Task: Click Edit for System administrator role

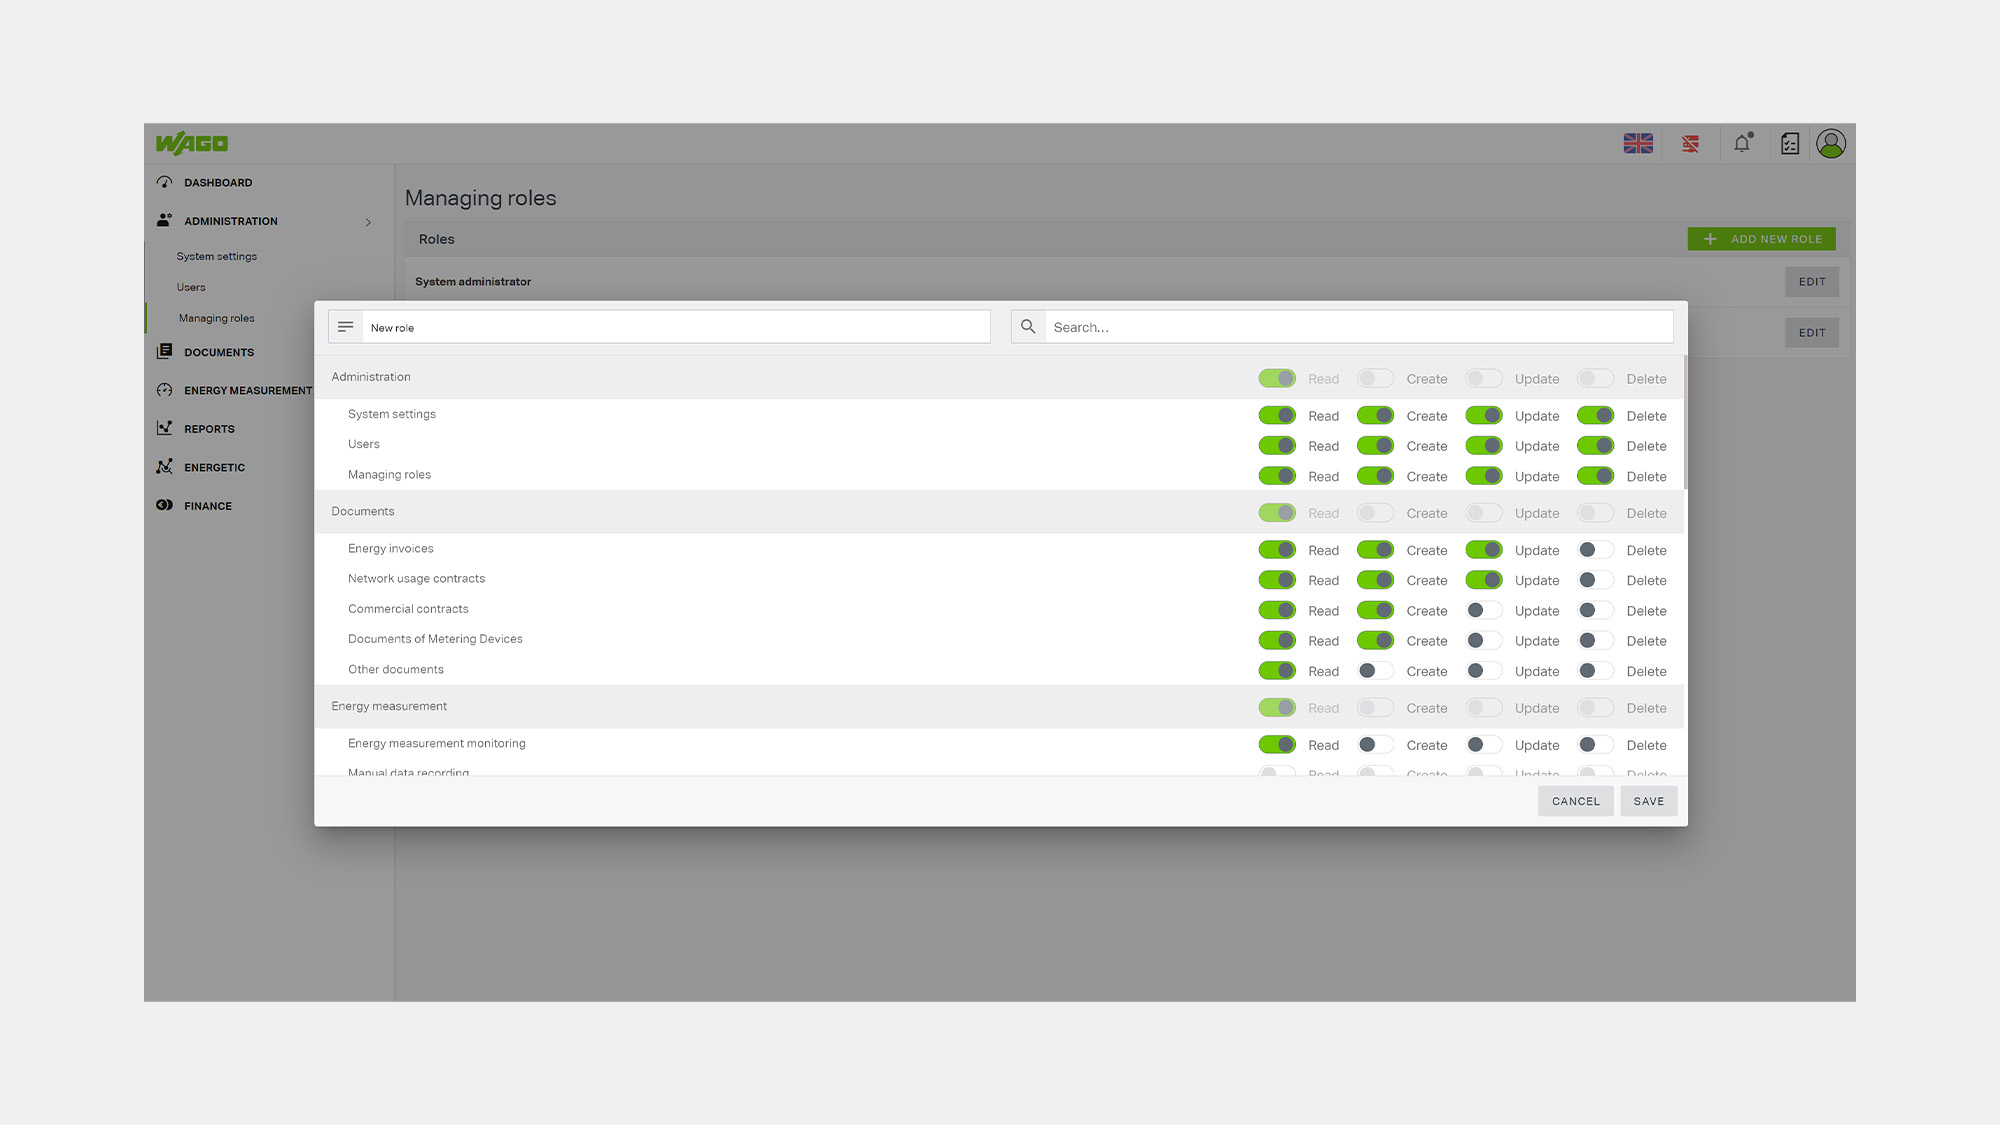Action: pos(1811,282)
